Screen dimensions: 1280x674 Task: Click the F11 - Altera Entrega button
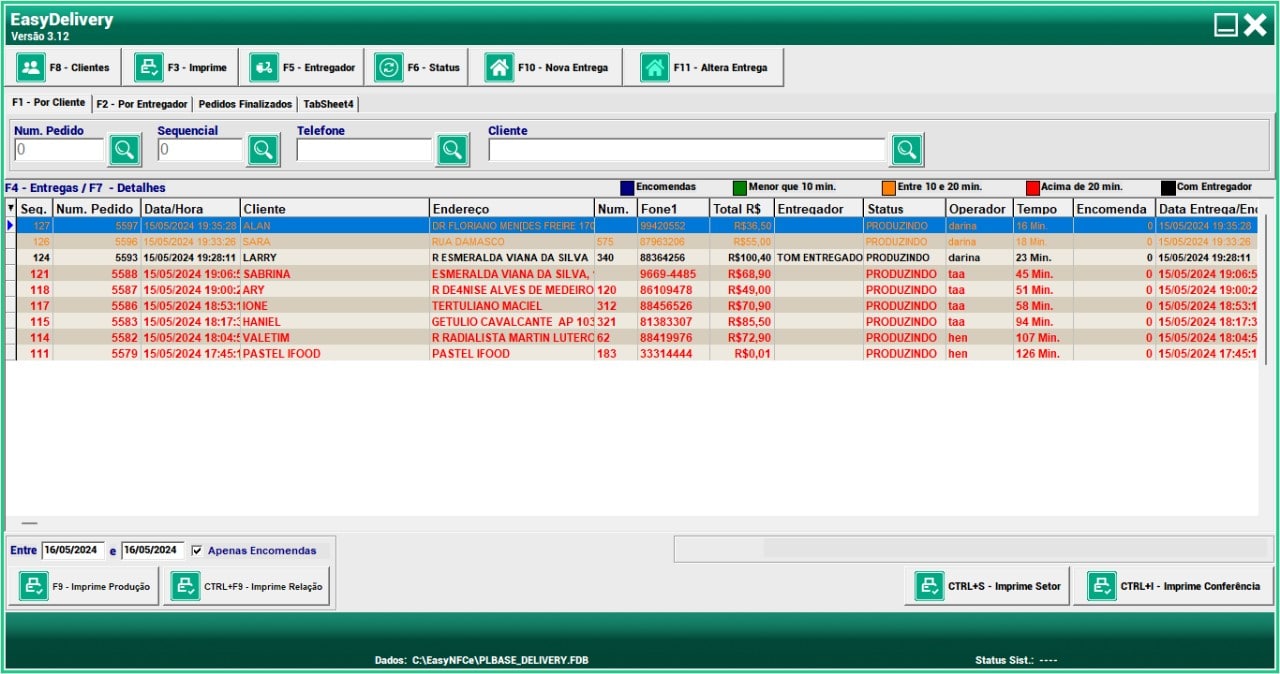pyautogui.click(x=706, y=67)
